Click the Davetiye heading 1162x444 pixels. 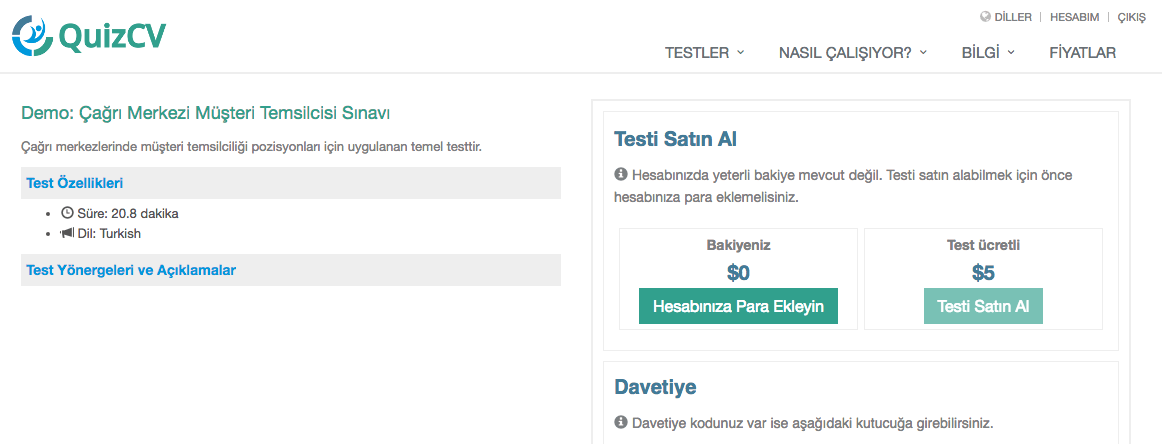tap(655, 386)
